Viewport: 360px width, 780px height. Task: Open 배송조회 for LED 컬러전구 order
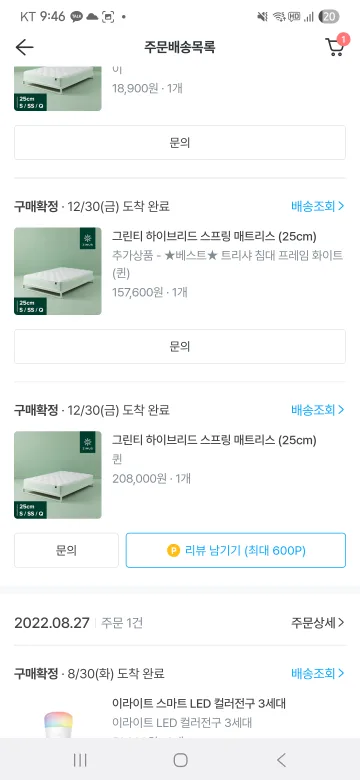click(x=317, y=674)
